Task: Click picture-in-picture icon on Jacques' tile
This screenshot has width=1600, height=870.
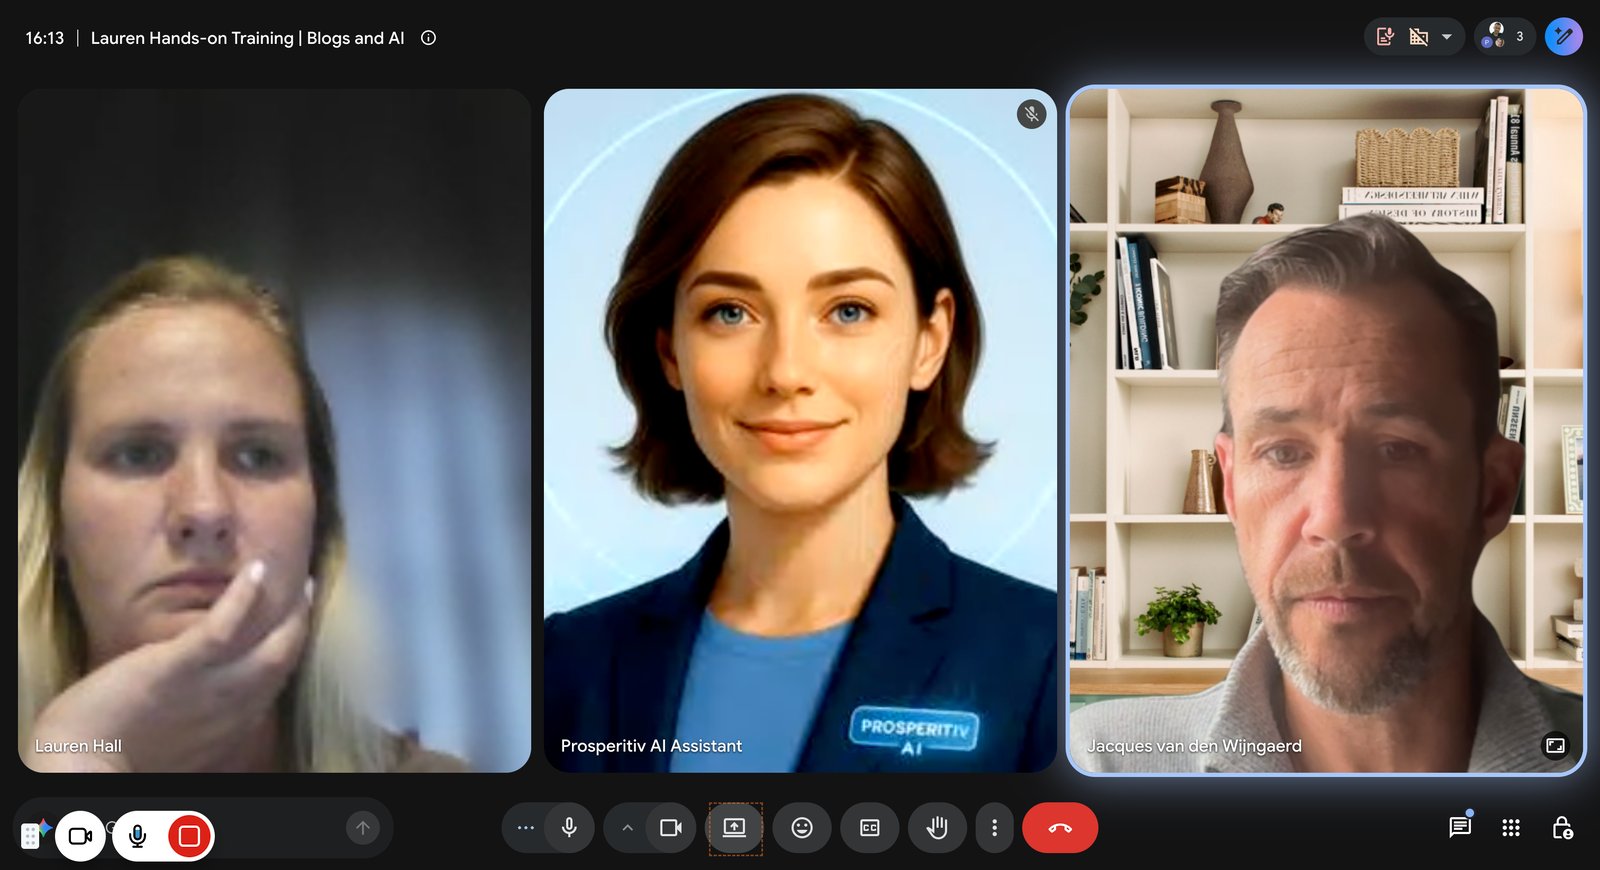Action: tap(1555, 745)
